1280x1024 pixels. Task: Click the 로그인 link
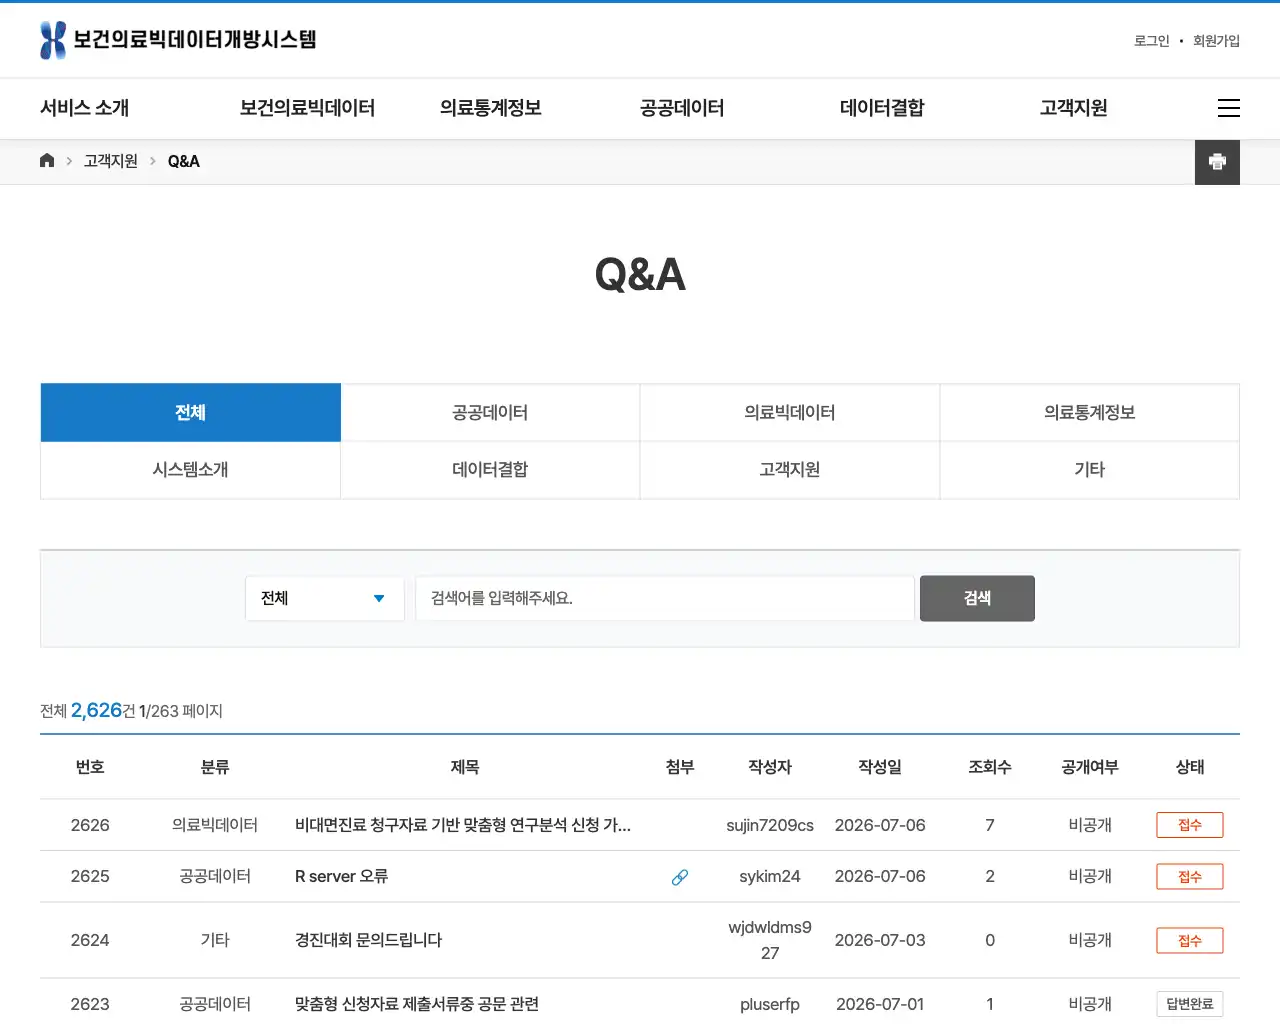tap(1152, 41)
